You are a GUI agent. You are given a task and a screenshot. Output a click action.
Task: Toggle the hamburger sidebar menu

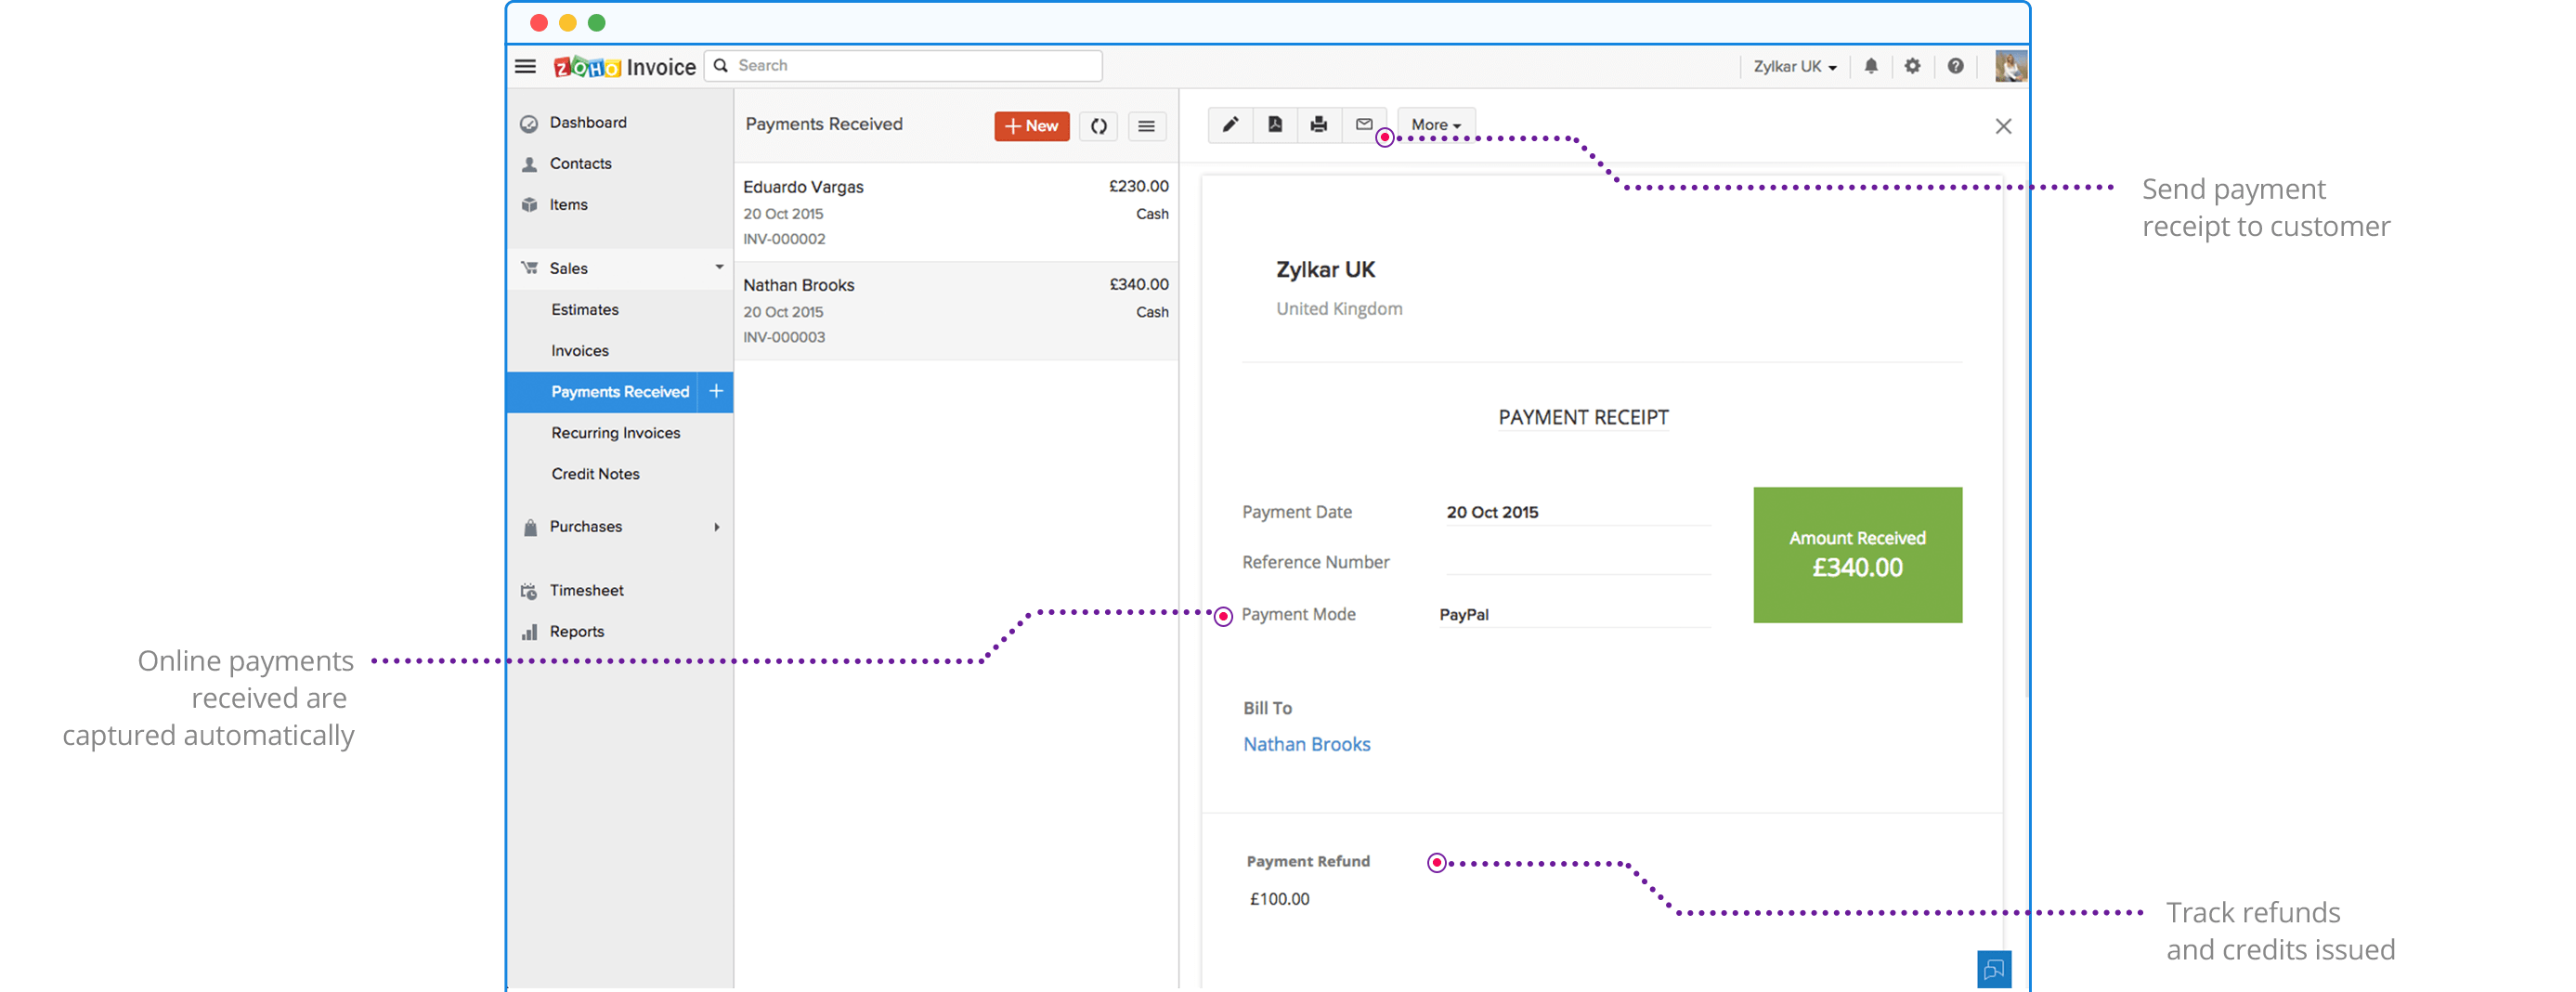(x=525, y=67)
